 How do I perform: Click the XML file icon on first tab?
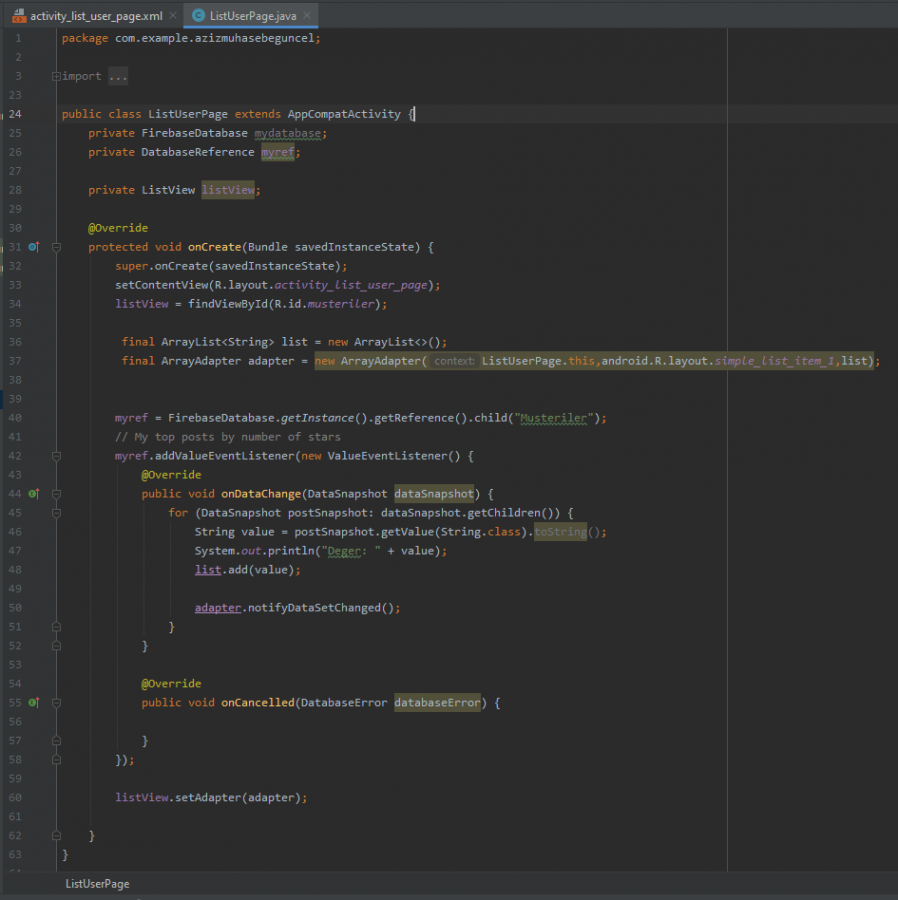pyautogui.click(x=19, y=15)
